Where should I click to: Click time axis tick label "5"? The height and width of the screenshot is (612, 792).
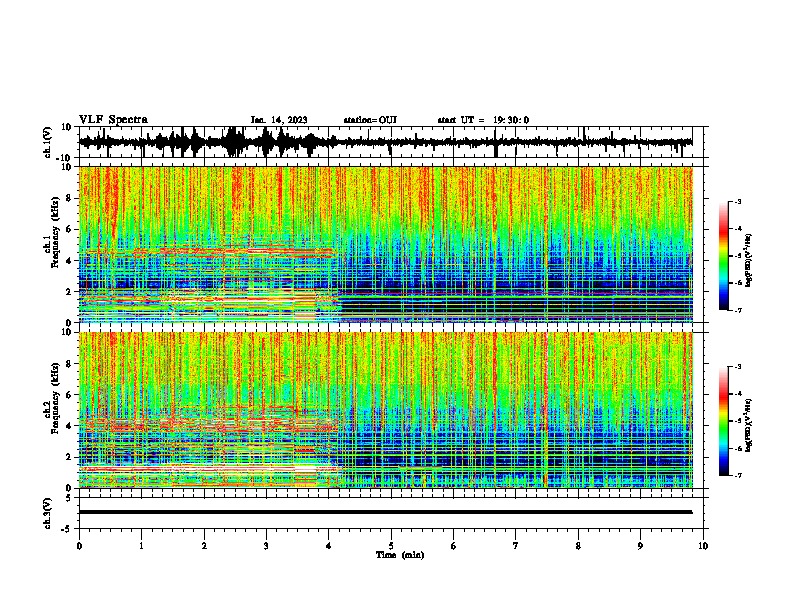[391, 546]
